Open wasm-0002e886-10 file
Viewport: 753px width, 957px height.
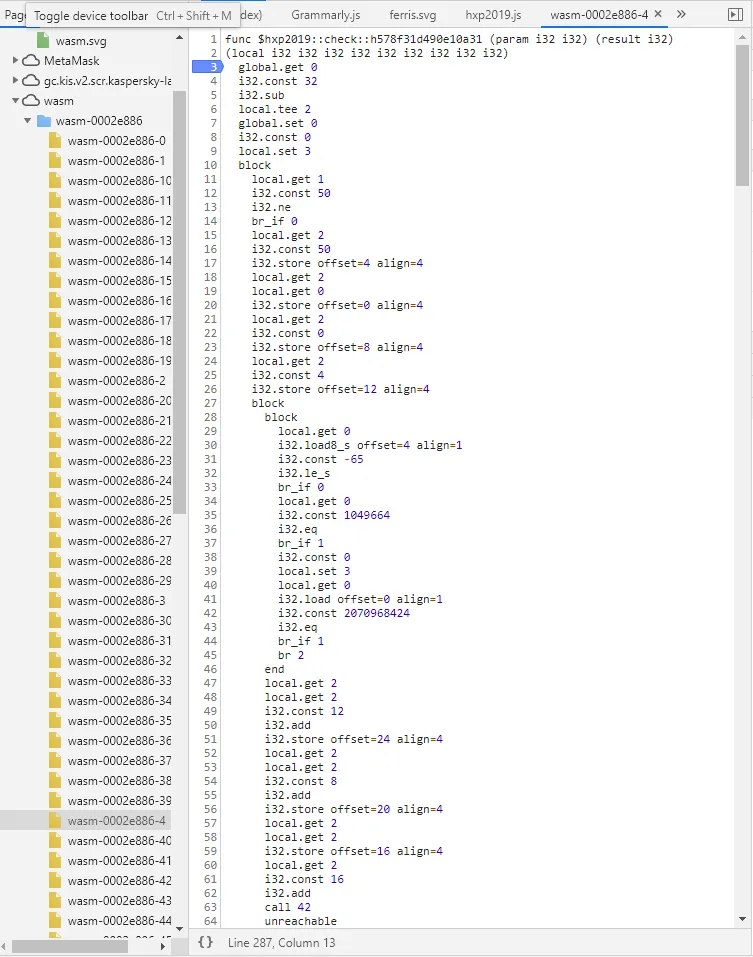120,181
